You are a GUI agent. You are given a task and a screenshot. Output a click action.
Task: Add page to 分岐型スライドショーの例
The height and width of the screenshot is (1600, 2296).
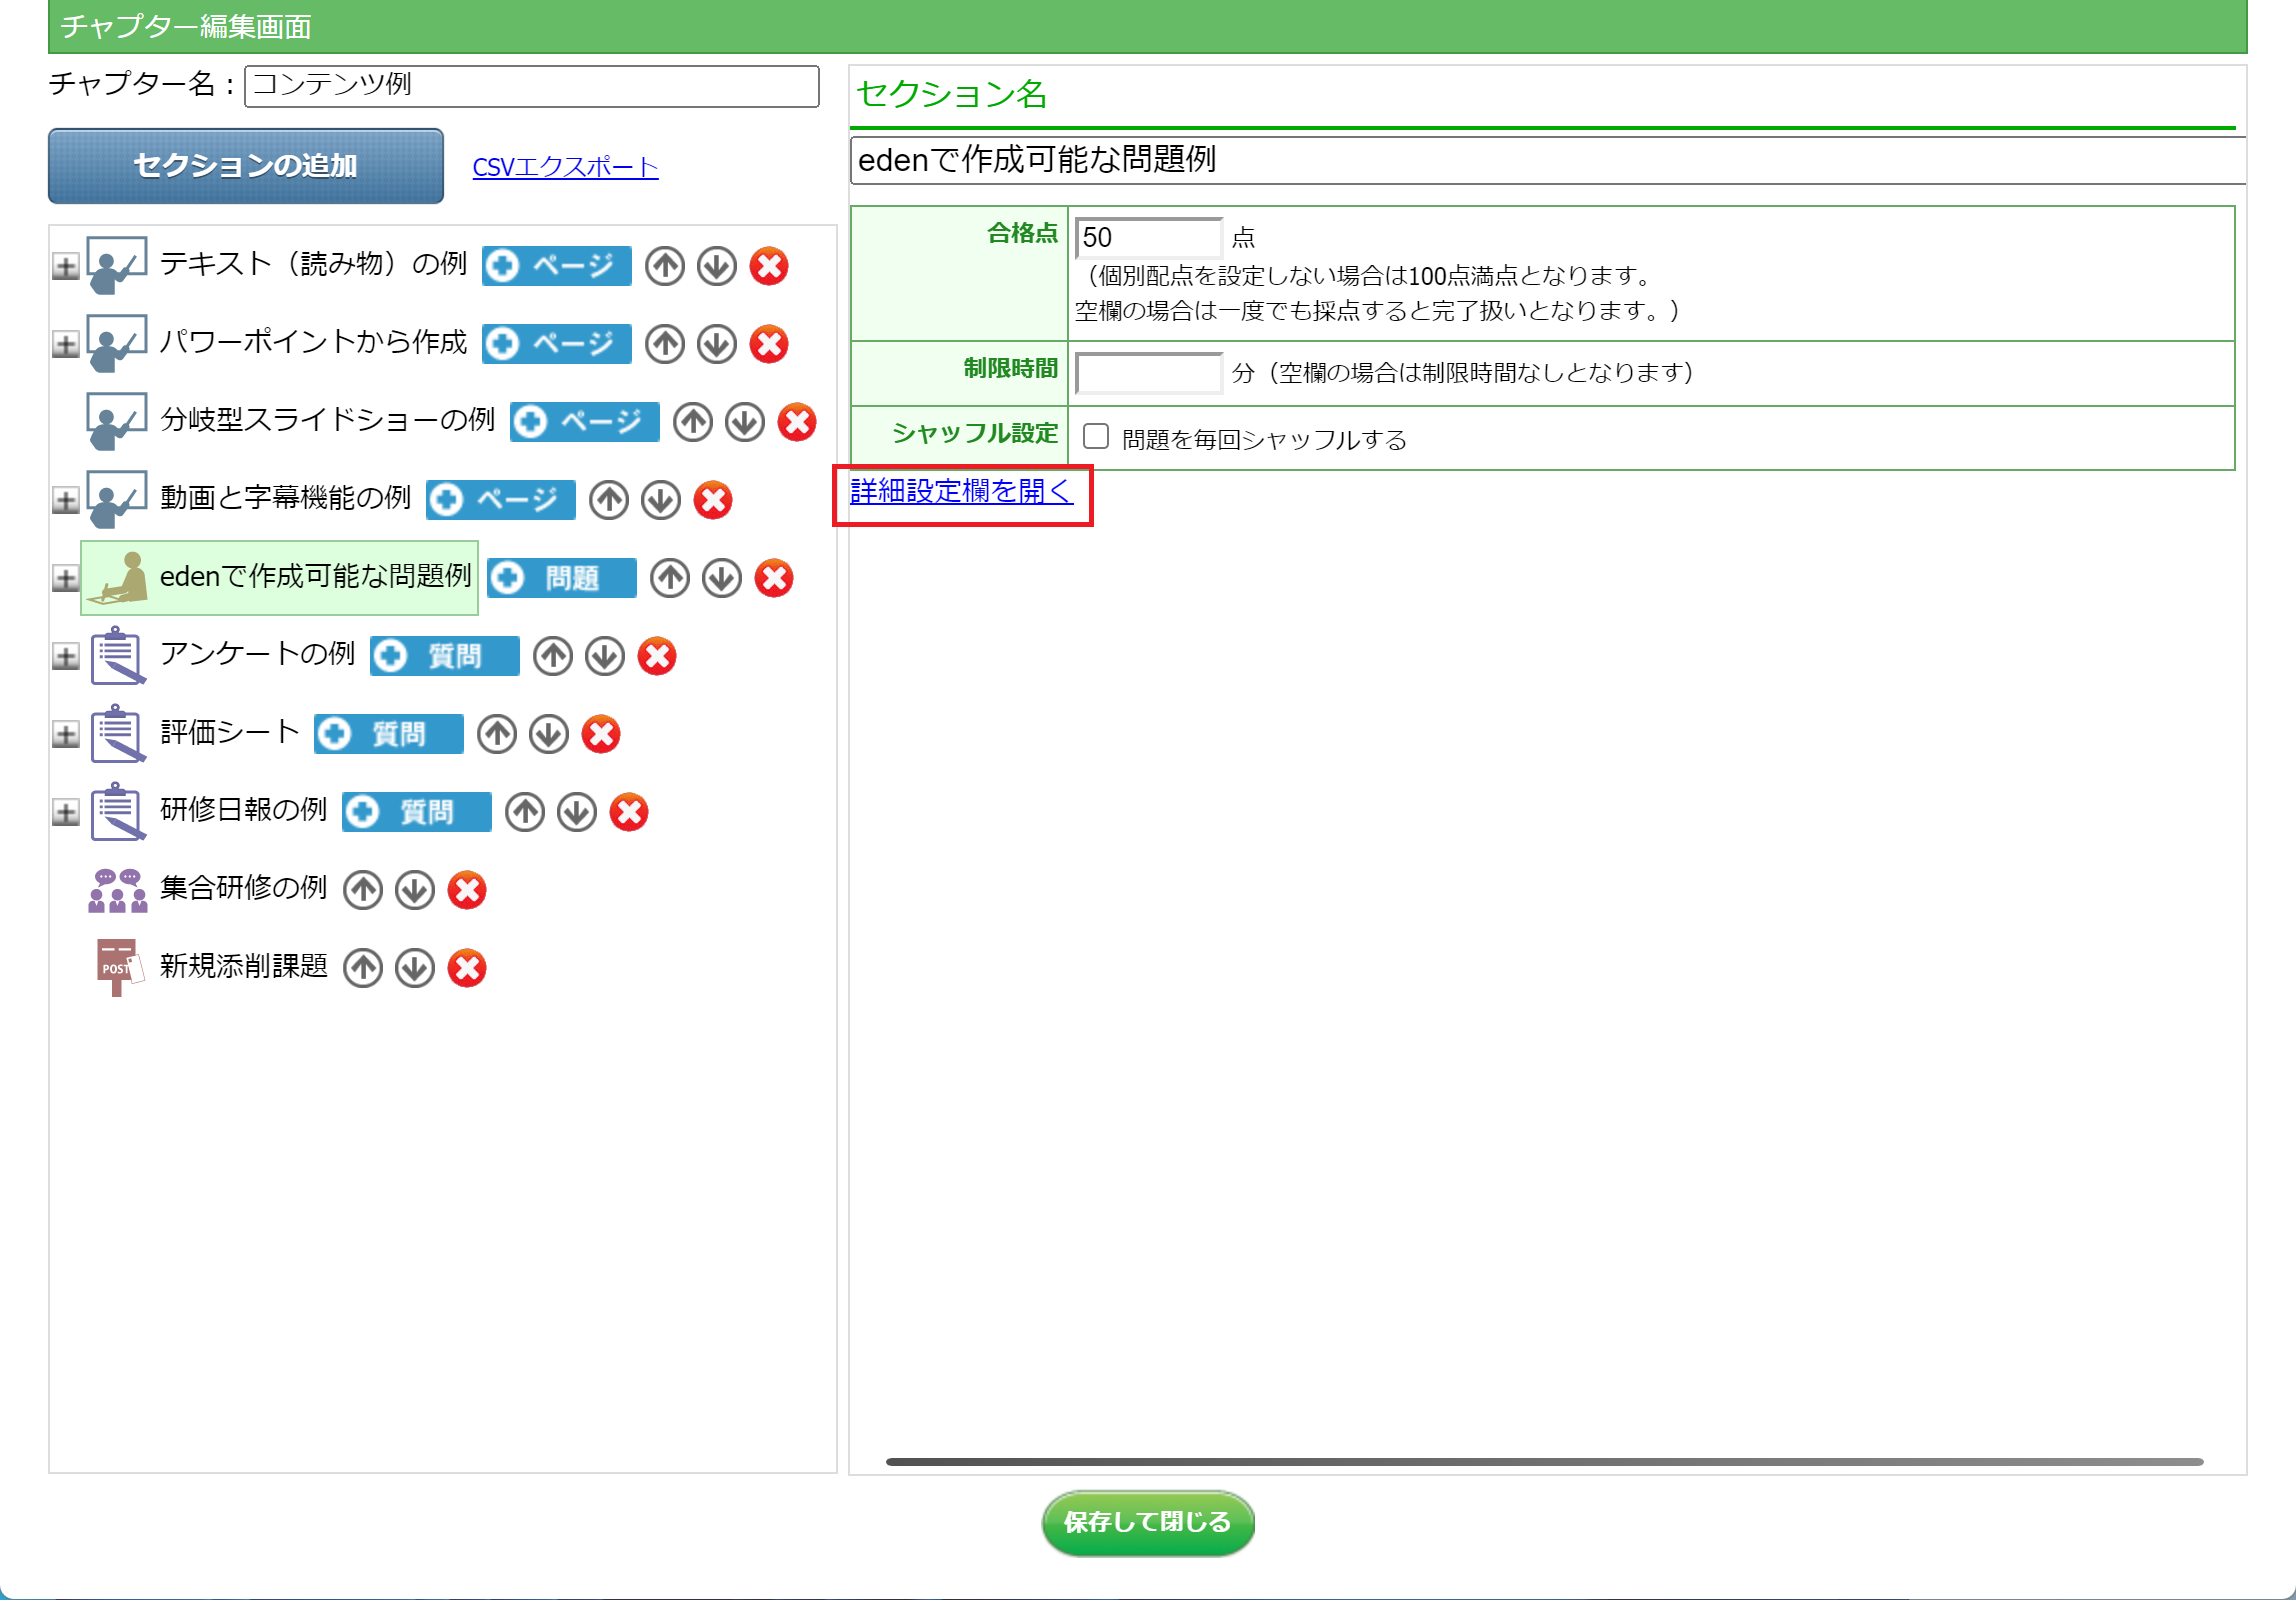tap(584, 422)
